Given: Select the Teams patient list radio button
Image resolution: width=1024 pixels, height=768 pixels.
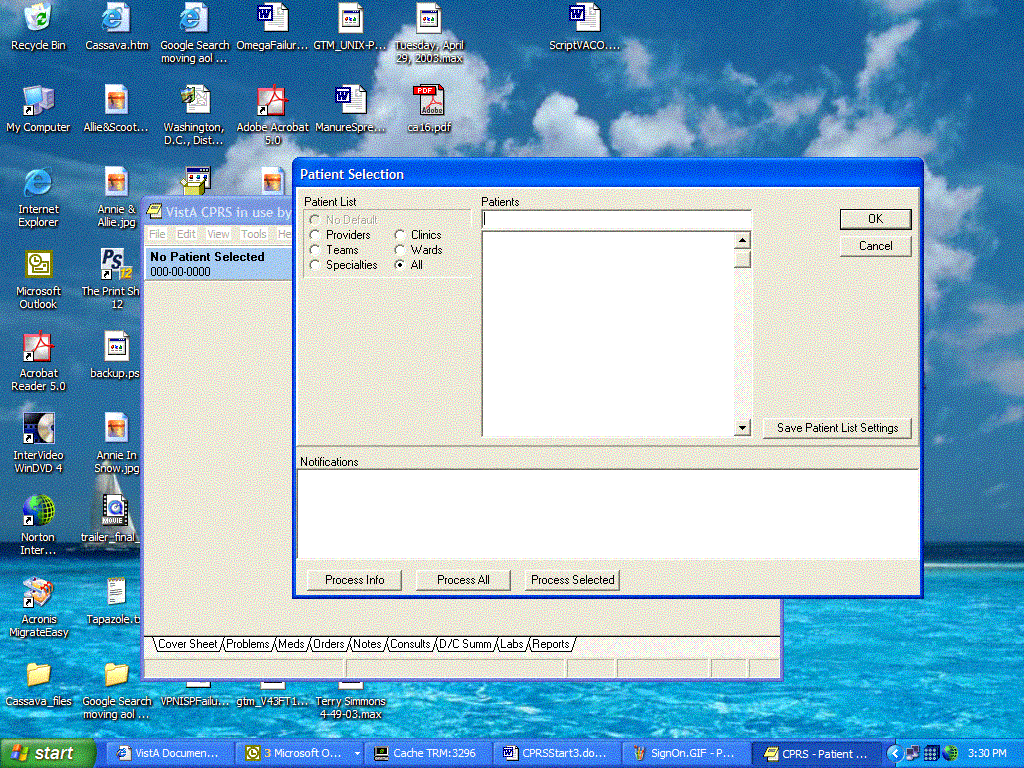Looking at the screenshot, I should tap(315, 249).
